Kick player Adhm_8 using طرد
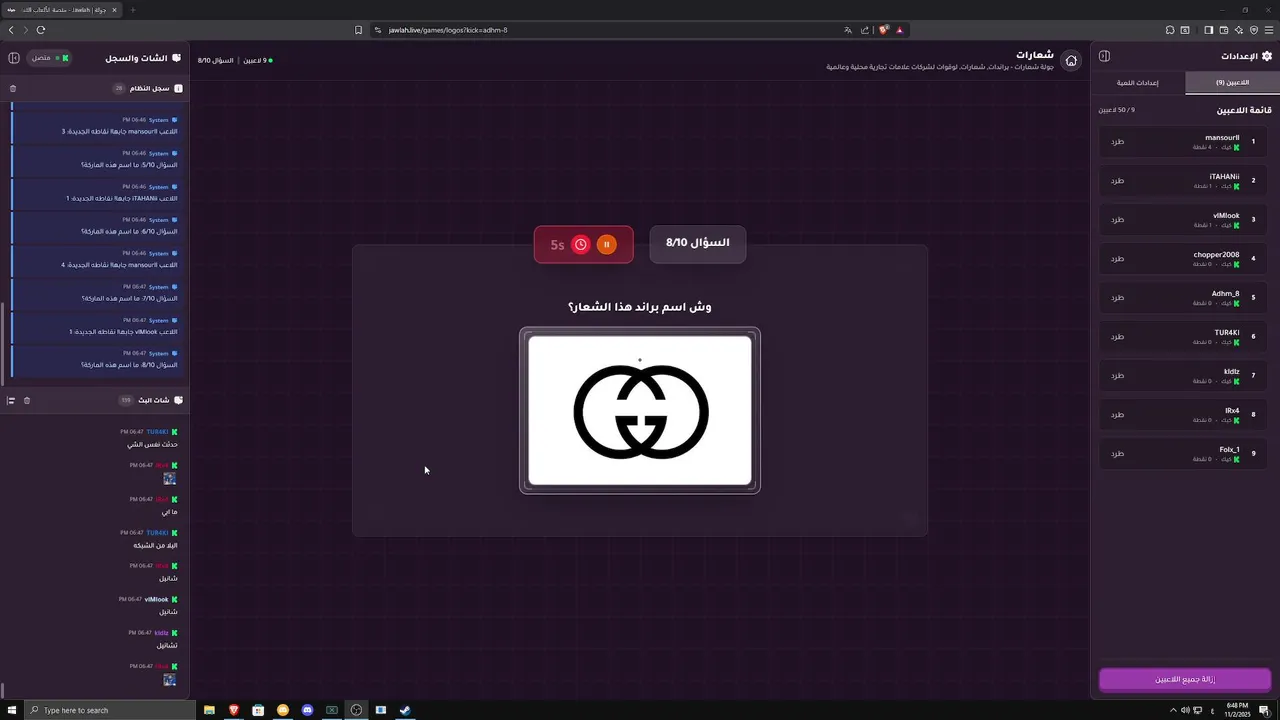The width and height of the screenshot is (1280, 720). click(1118, 297)
